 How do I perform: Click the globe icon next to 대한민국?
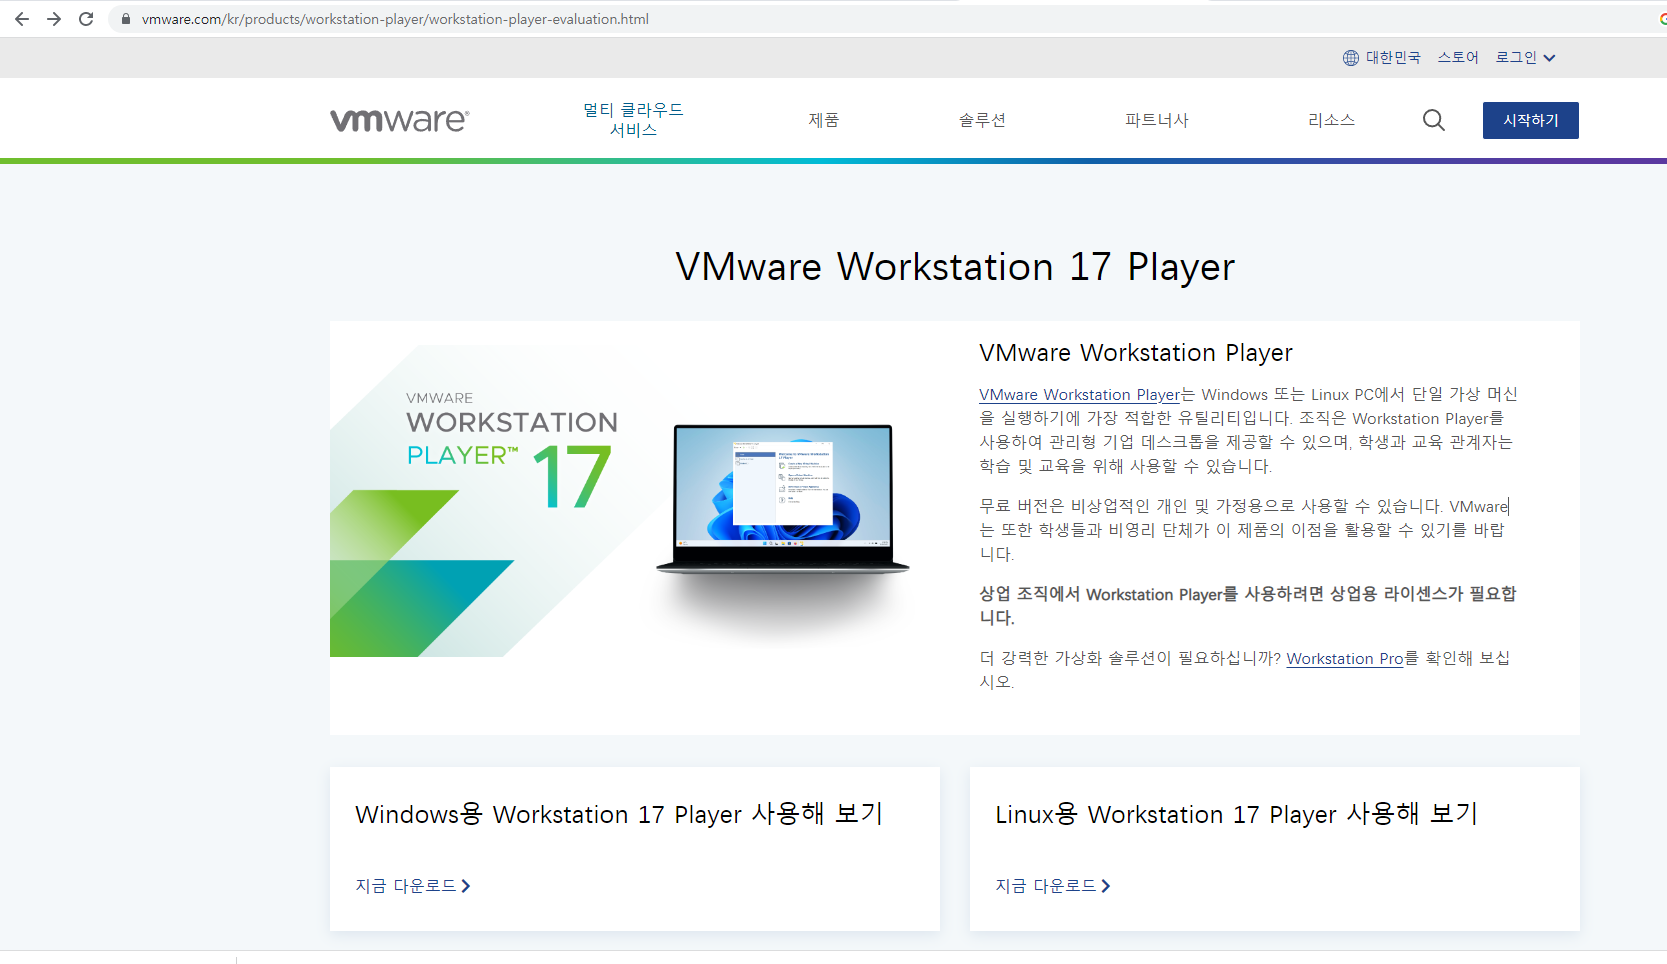pyautogui.click(x=1351, y=58)
